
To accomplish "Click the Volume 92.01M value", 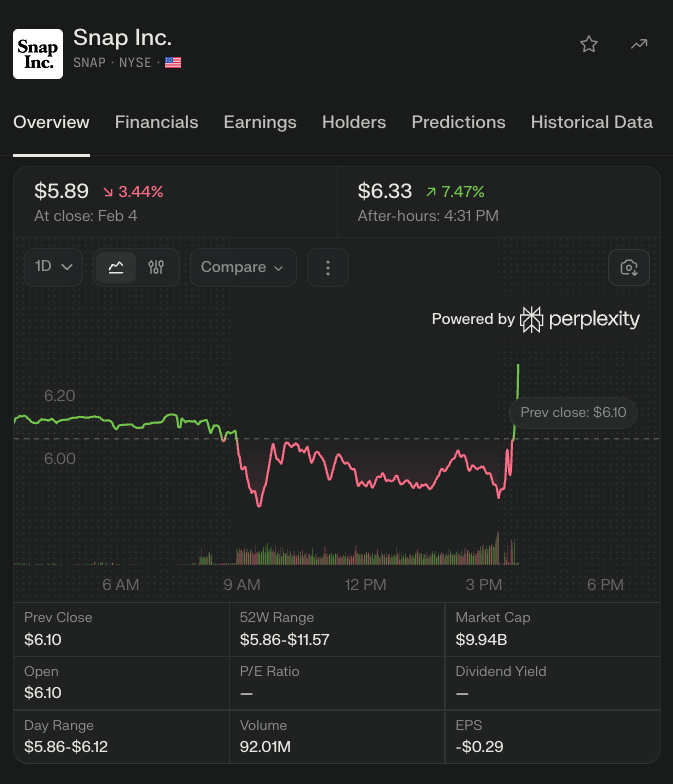I will coord(265,747).
